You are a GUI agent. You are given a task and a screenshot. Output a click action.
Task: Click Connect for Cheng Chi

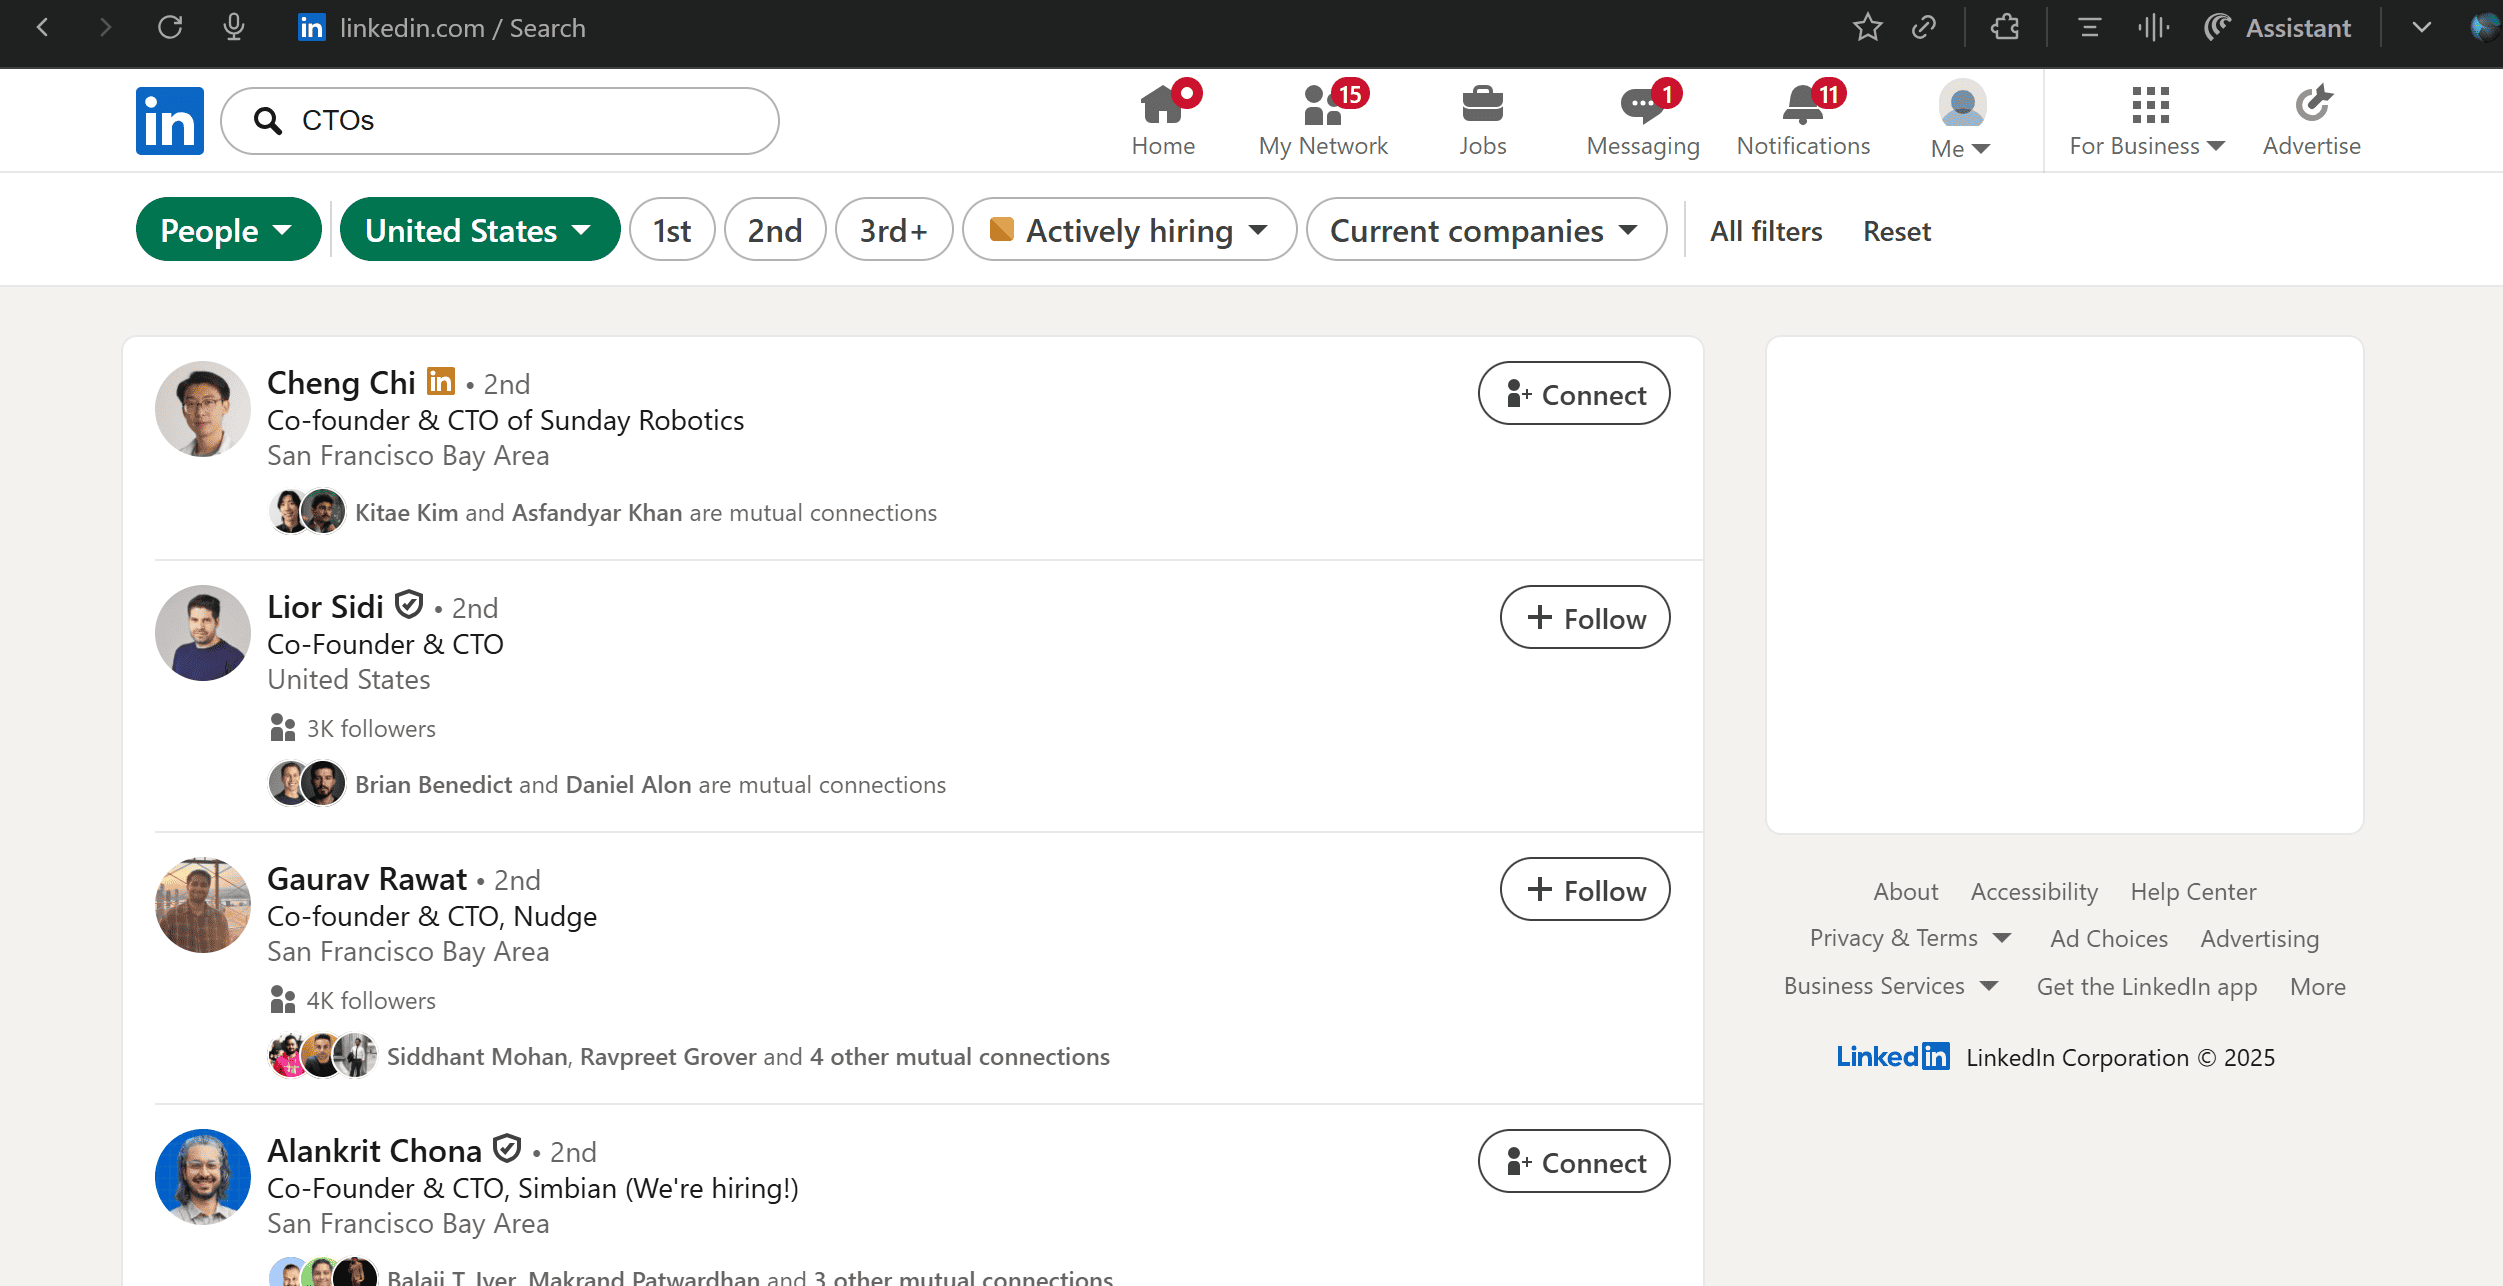tap(1573, 394)
